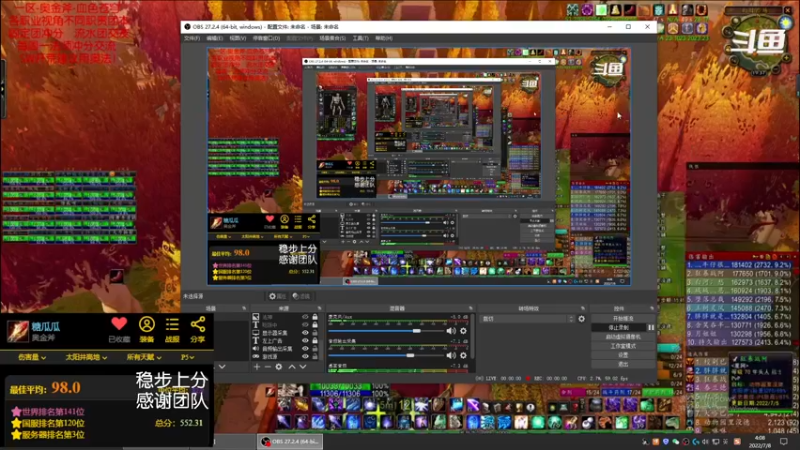800x450 pixels.
Task: Click the 属性 properties button
Action: (278, 296)
